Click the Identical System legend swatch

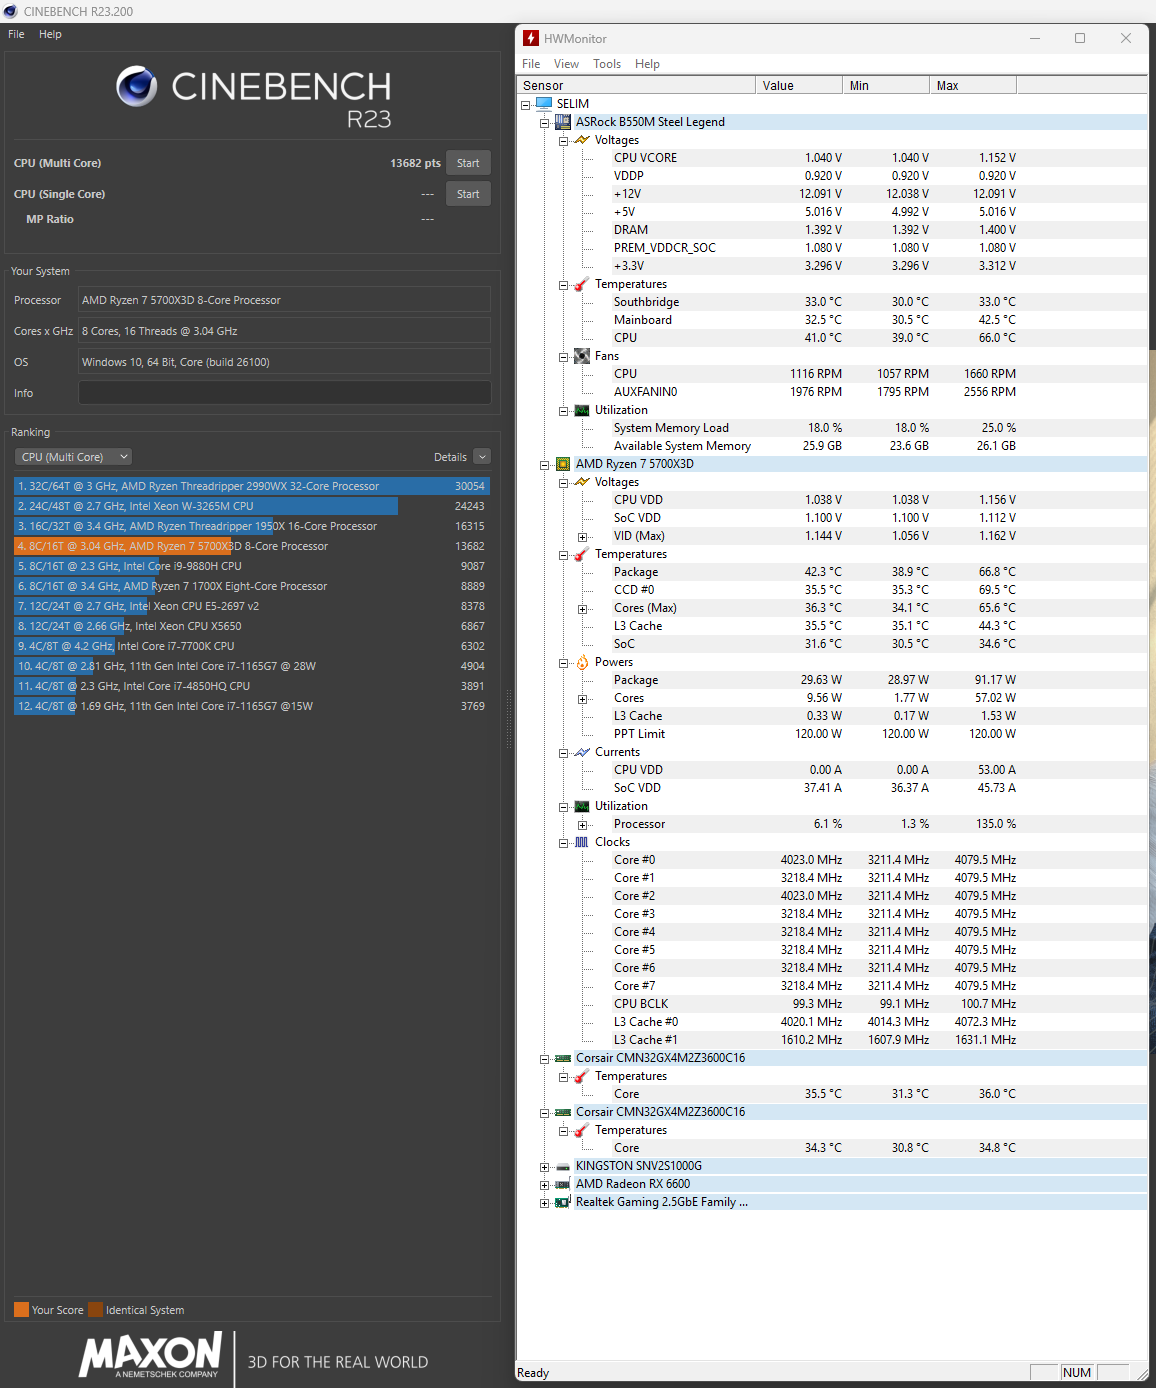pos(95,1310)
